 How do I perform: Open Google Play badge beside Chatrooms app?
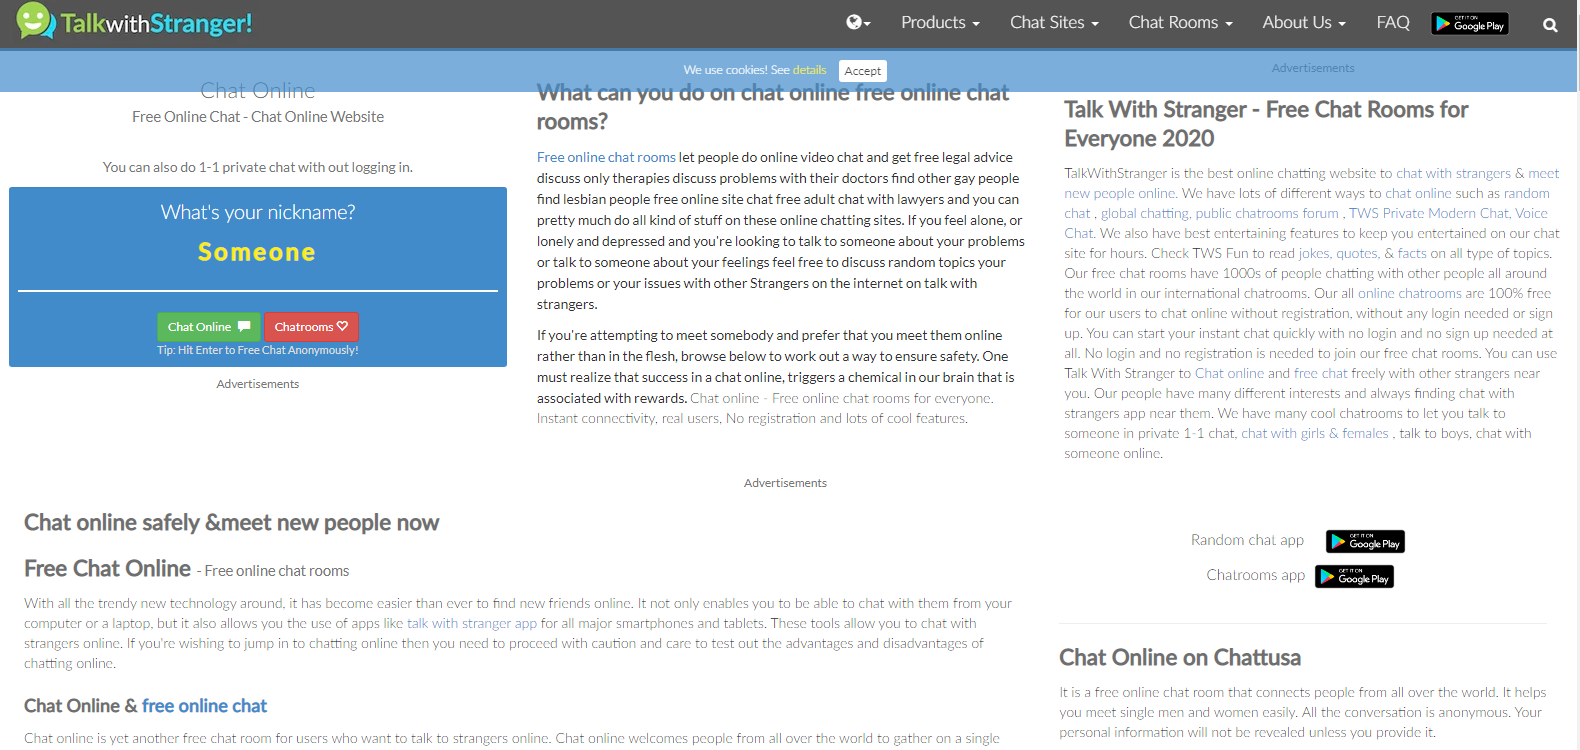point(1354,577)
